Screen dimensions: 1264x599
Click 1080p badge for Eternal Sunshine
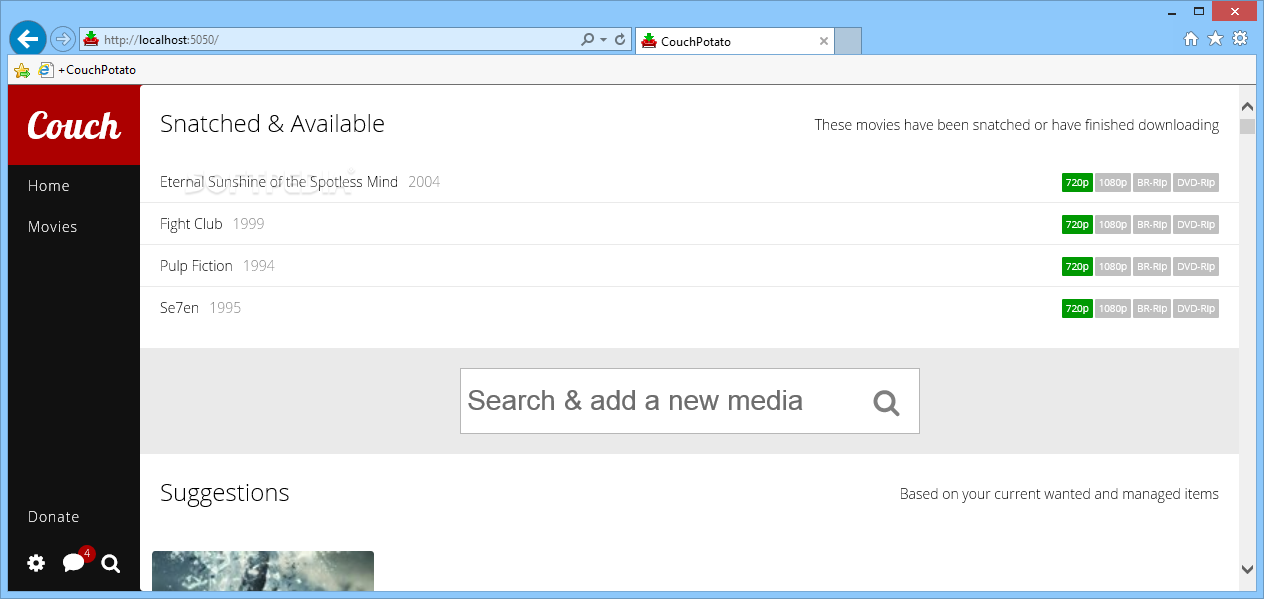[x=1113, y=183]
